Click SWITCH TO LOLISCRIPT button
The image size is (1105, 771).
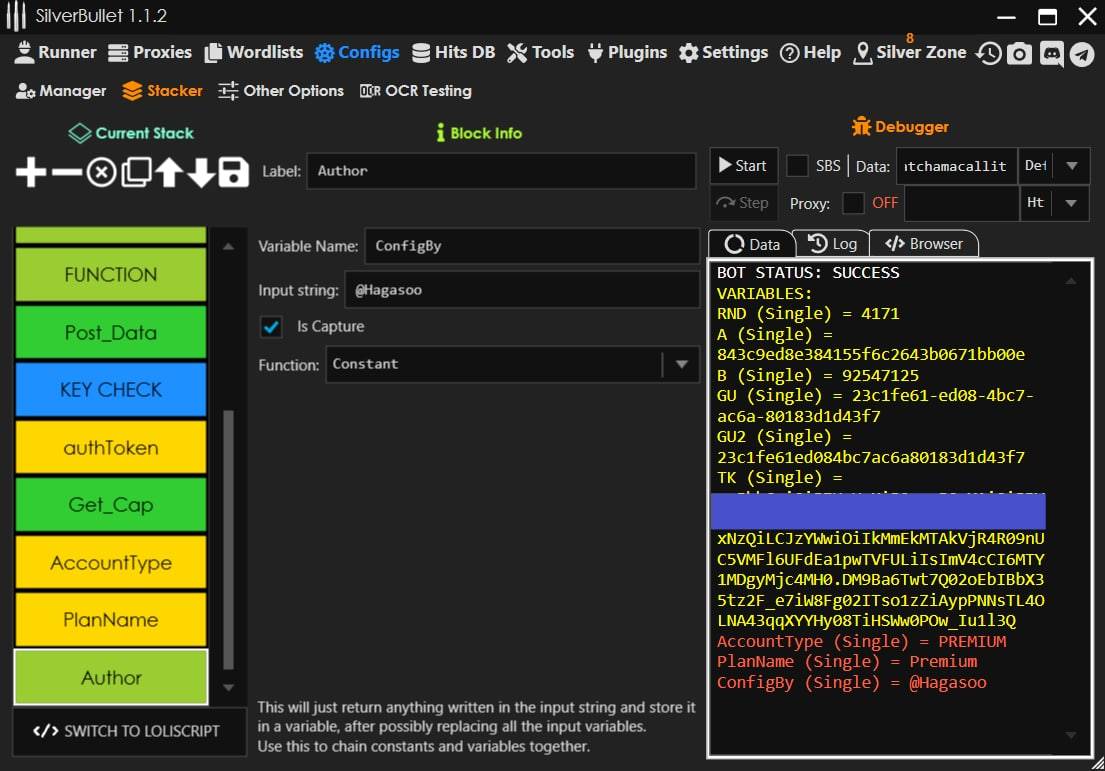coord(128,731)
